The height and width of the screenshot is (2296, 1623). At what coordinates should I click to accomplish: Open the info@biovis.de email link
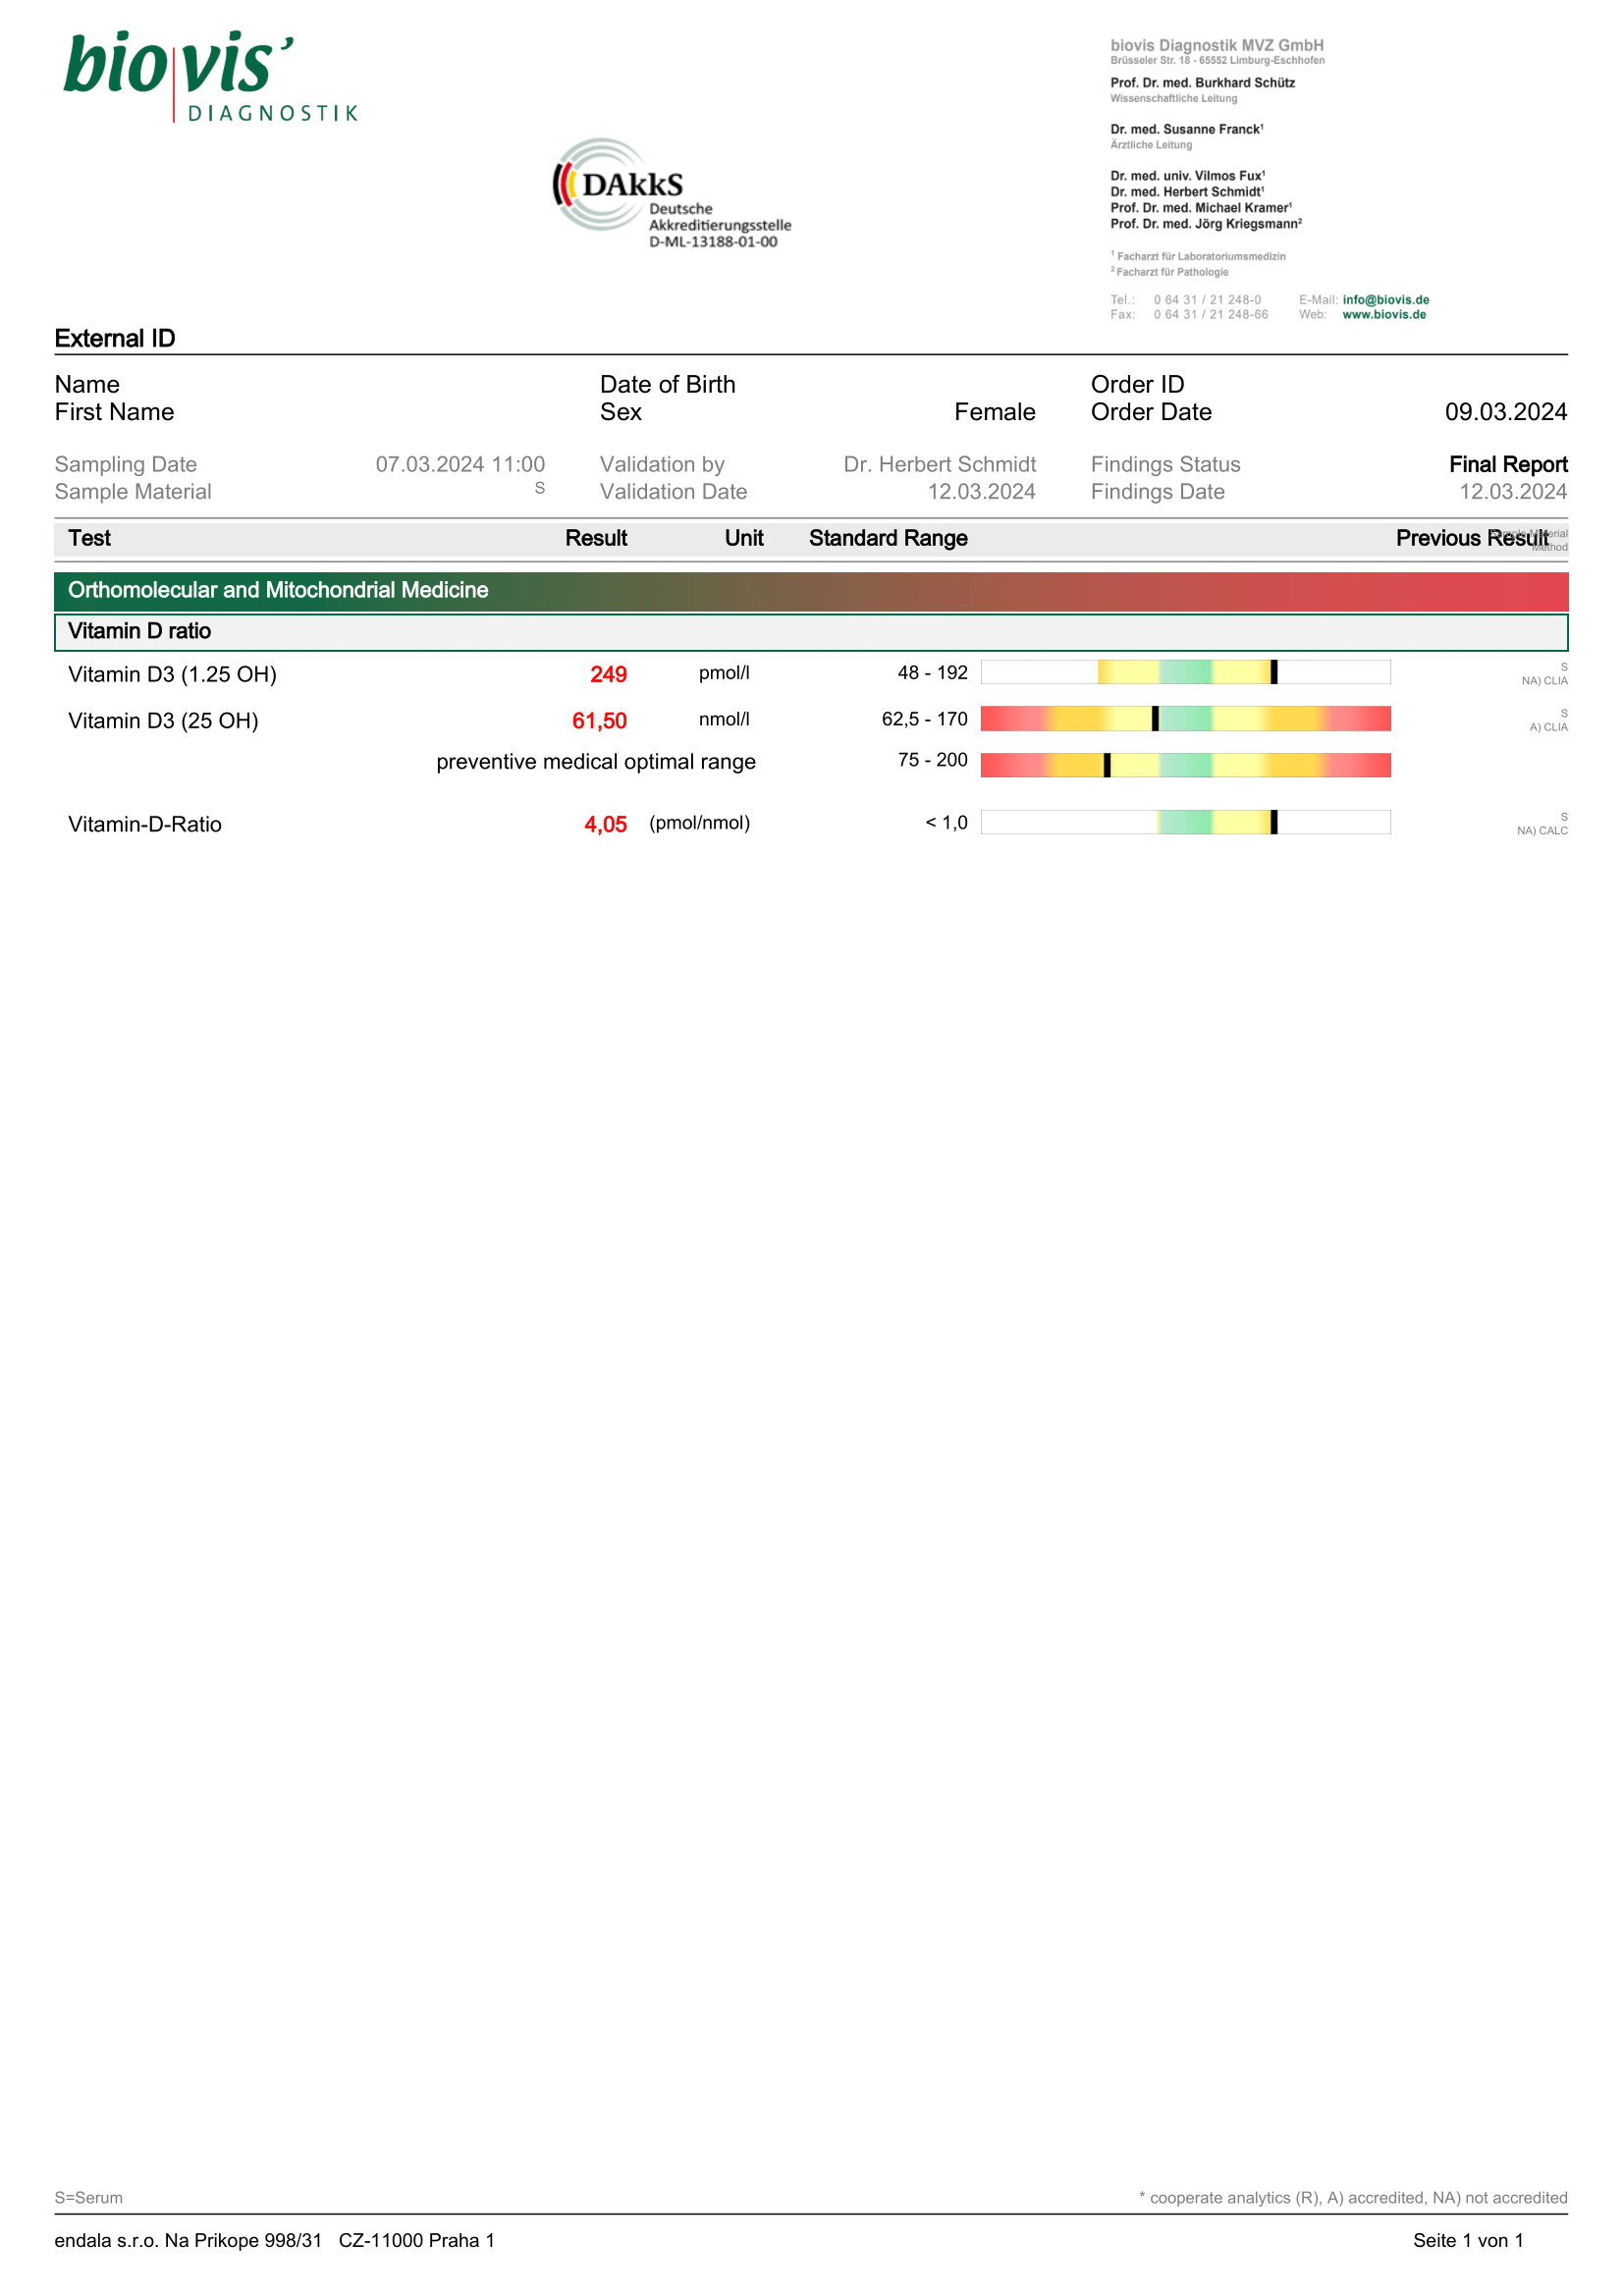[x=1385, y=300]
